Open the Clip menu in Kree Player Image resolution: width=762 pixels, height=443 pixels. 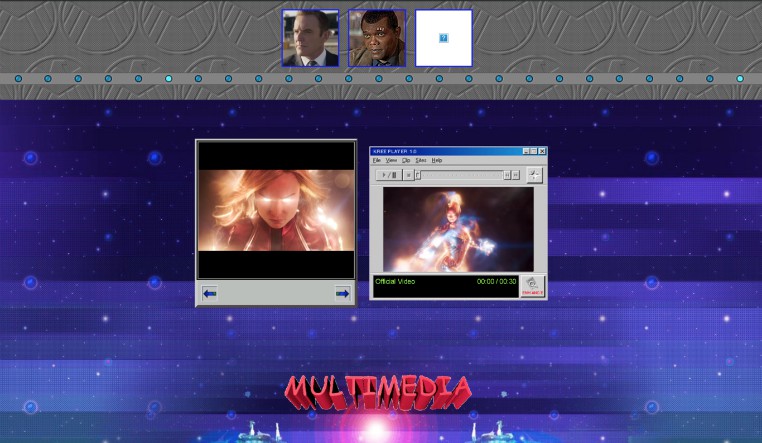coord(406,160)
